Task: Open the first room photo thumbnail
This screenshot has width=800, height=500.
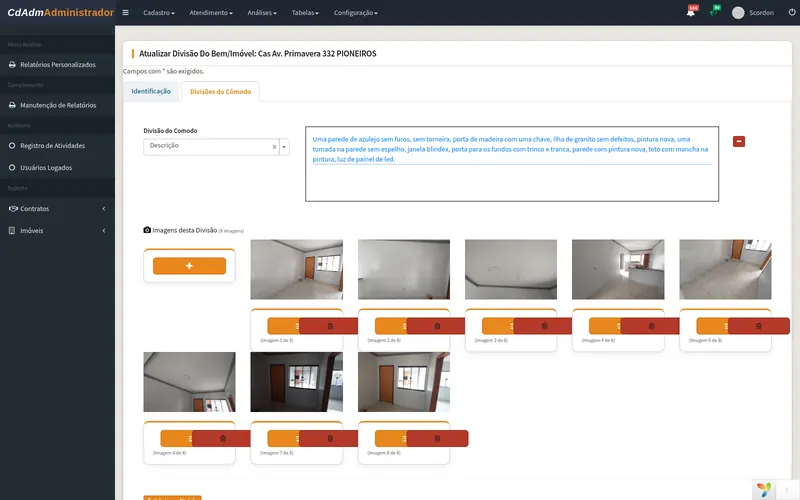Action: pyautogui.click(x=296, y=269)
